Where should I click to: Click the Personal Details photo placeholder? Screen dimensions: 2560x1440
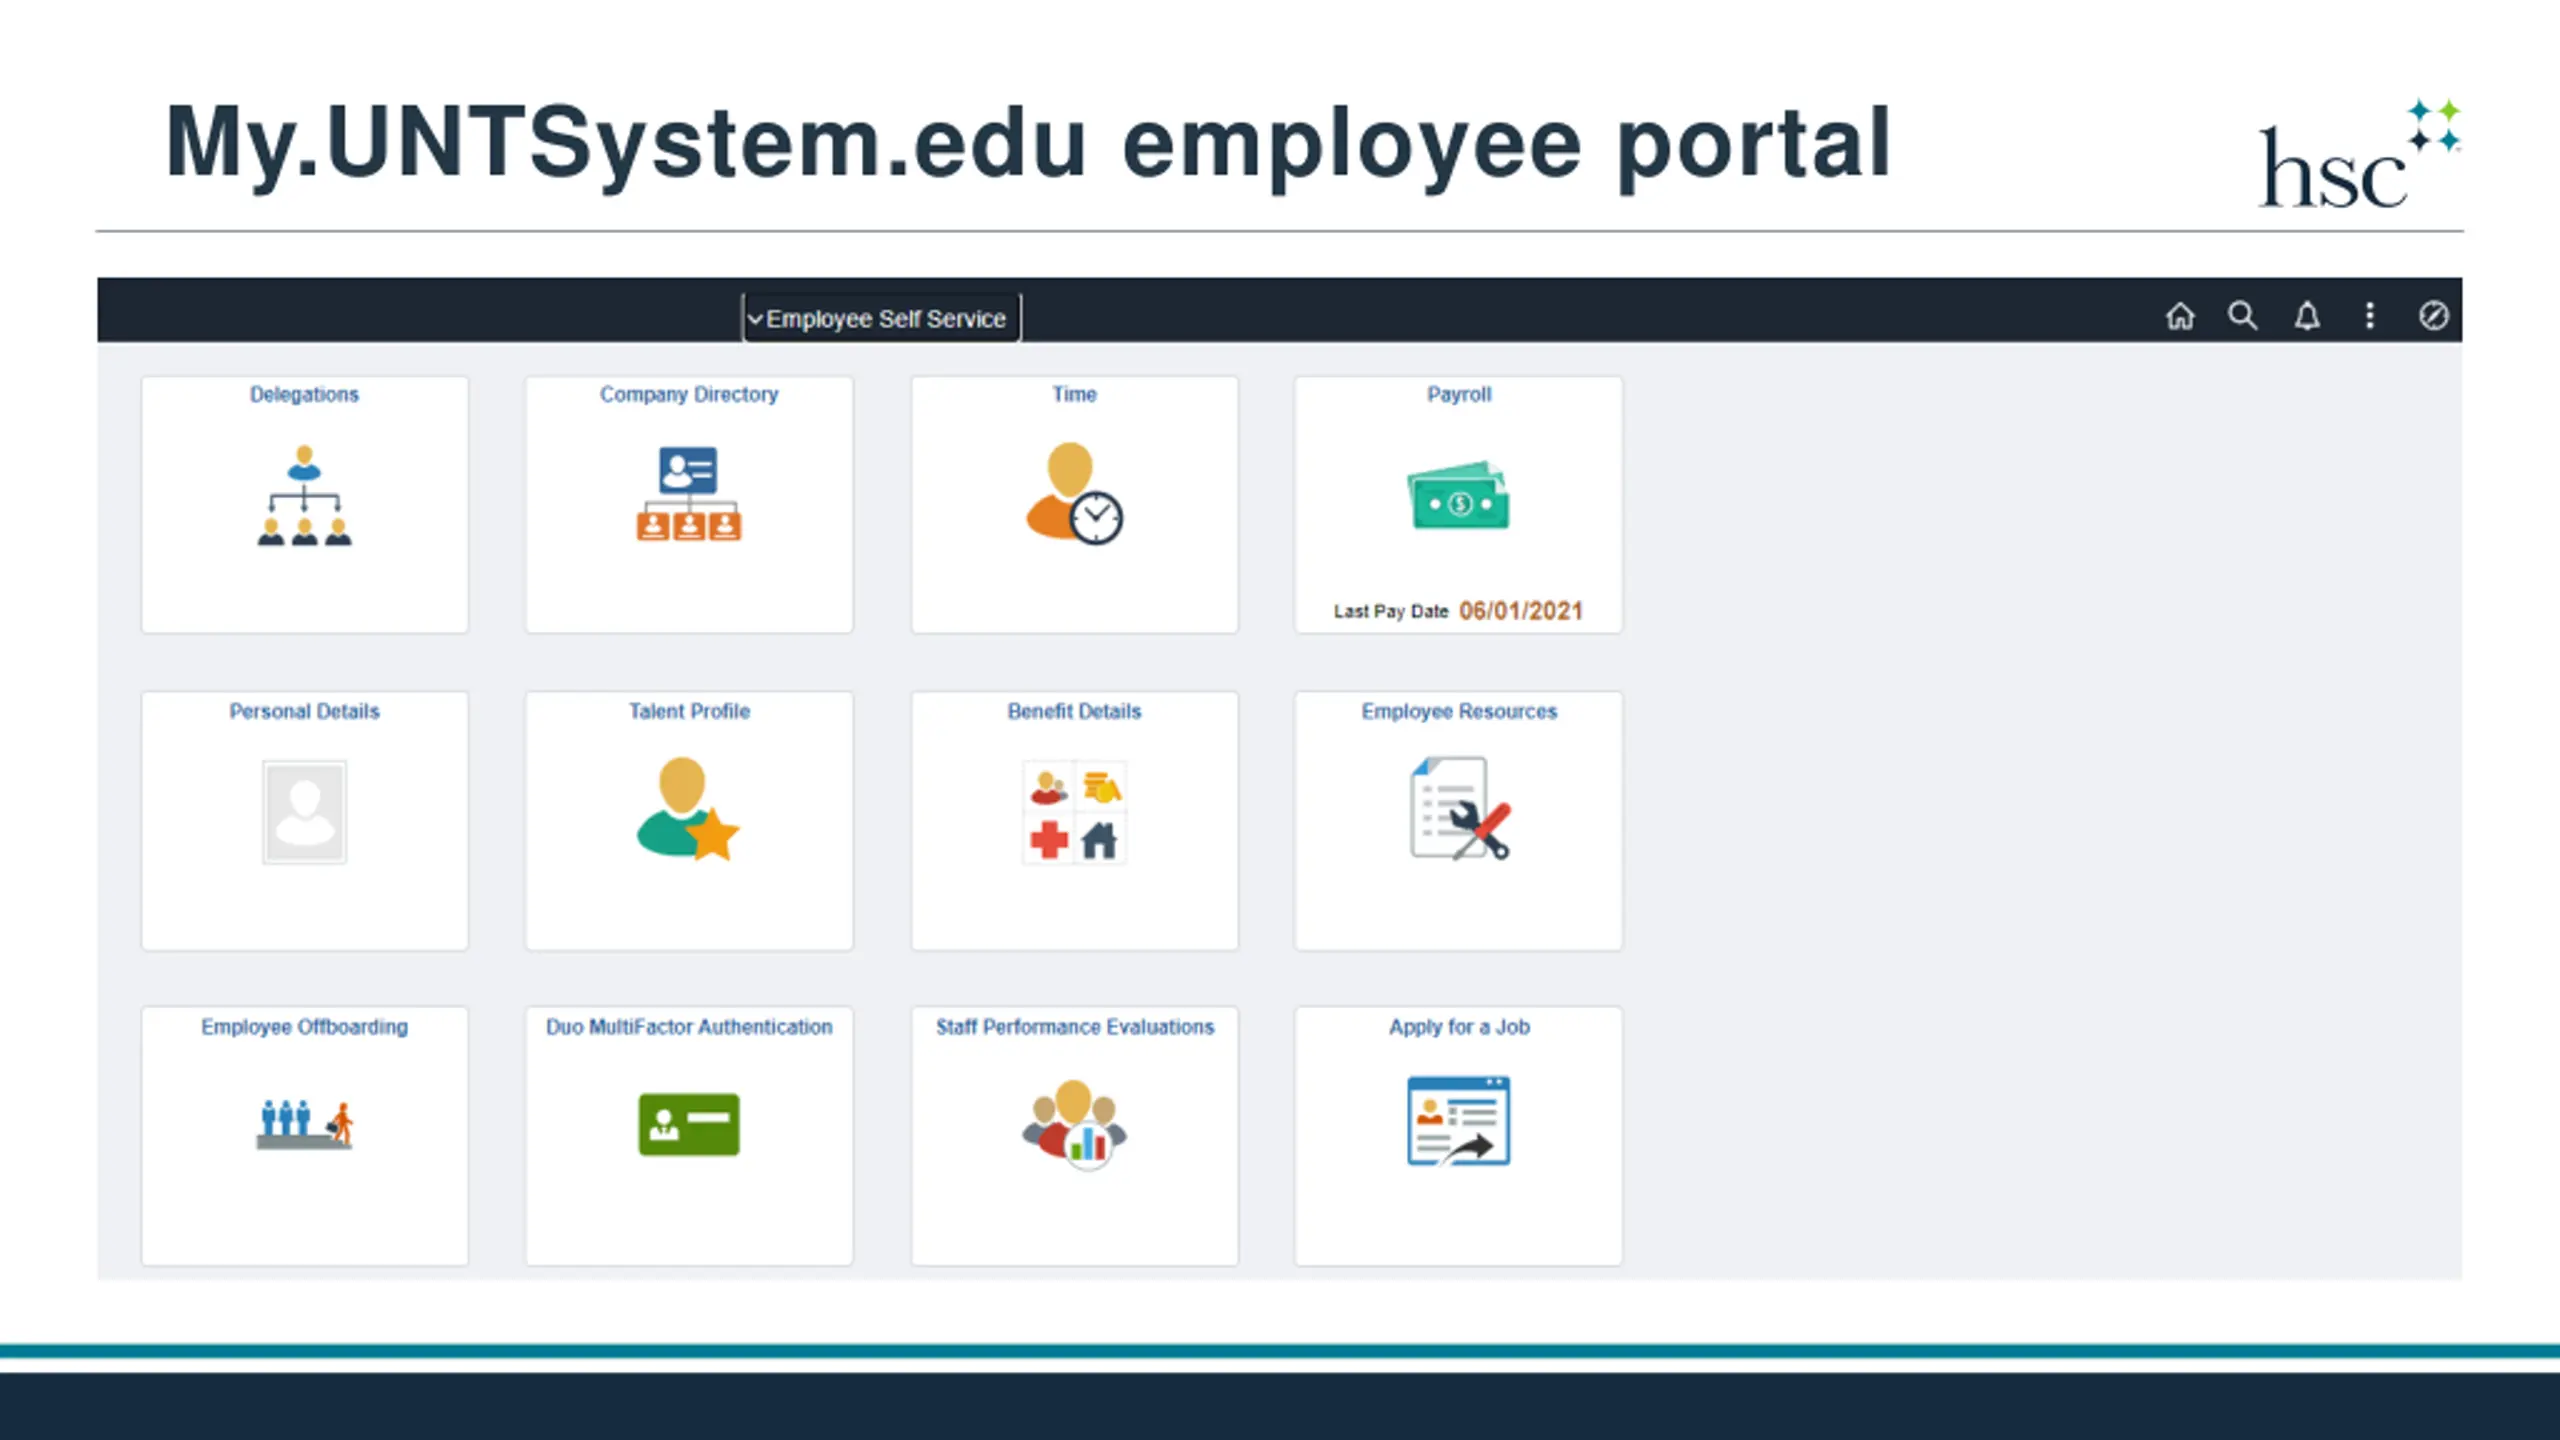304,812
